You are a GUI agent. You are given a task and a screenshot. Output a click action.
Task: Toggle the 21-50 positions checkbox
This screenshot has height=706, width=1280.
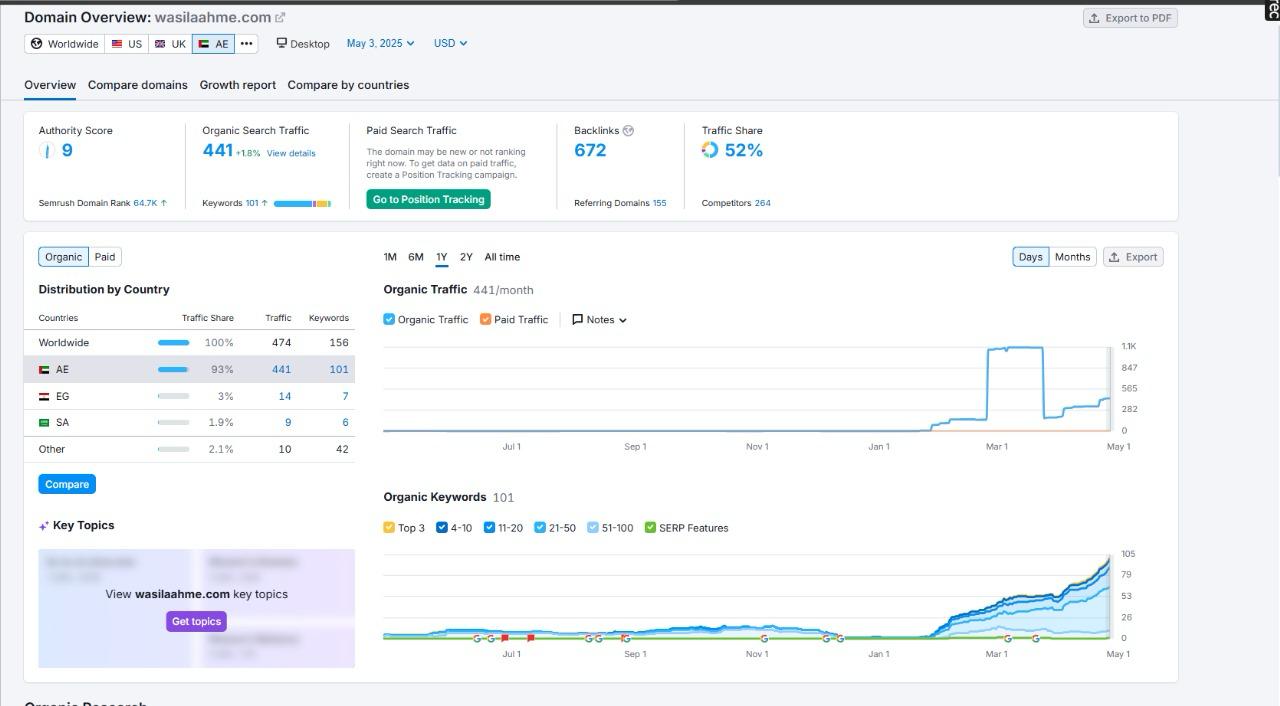[540, 528]
